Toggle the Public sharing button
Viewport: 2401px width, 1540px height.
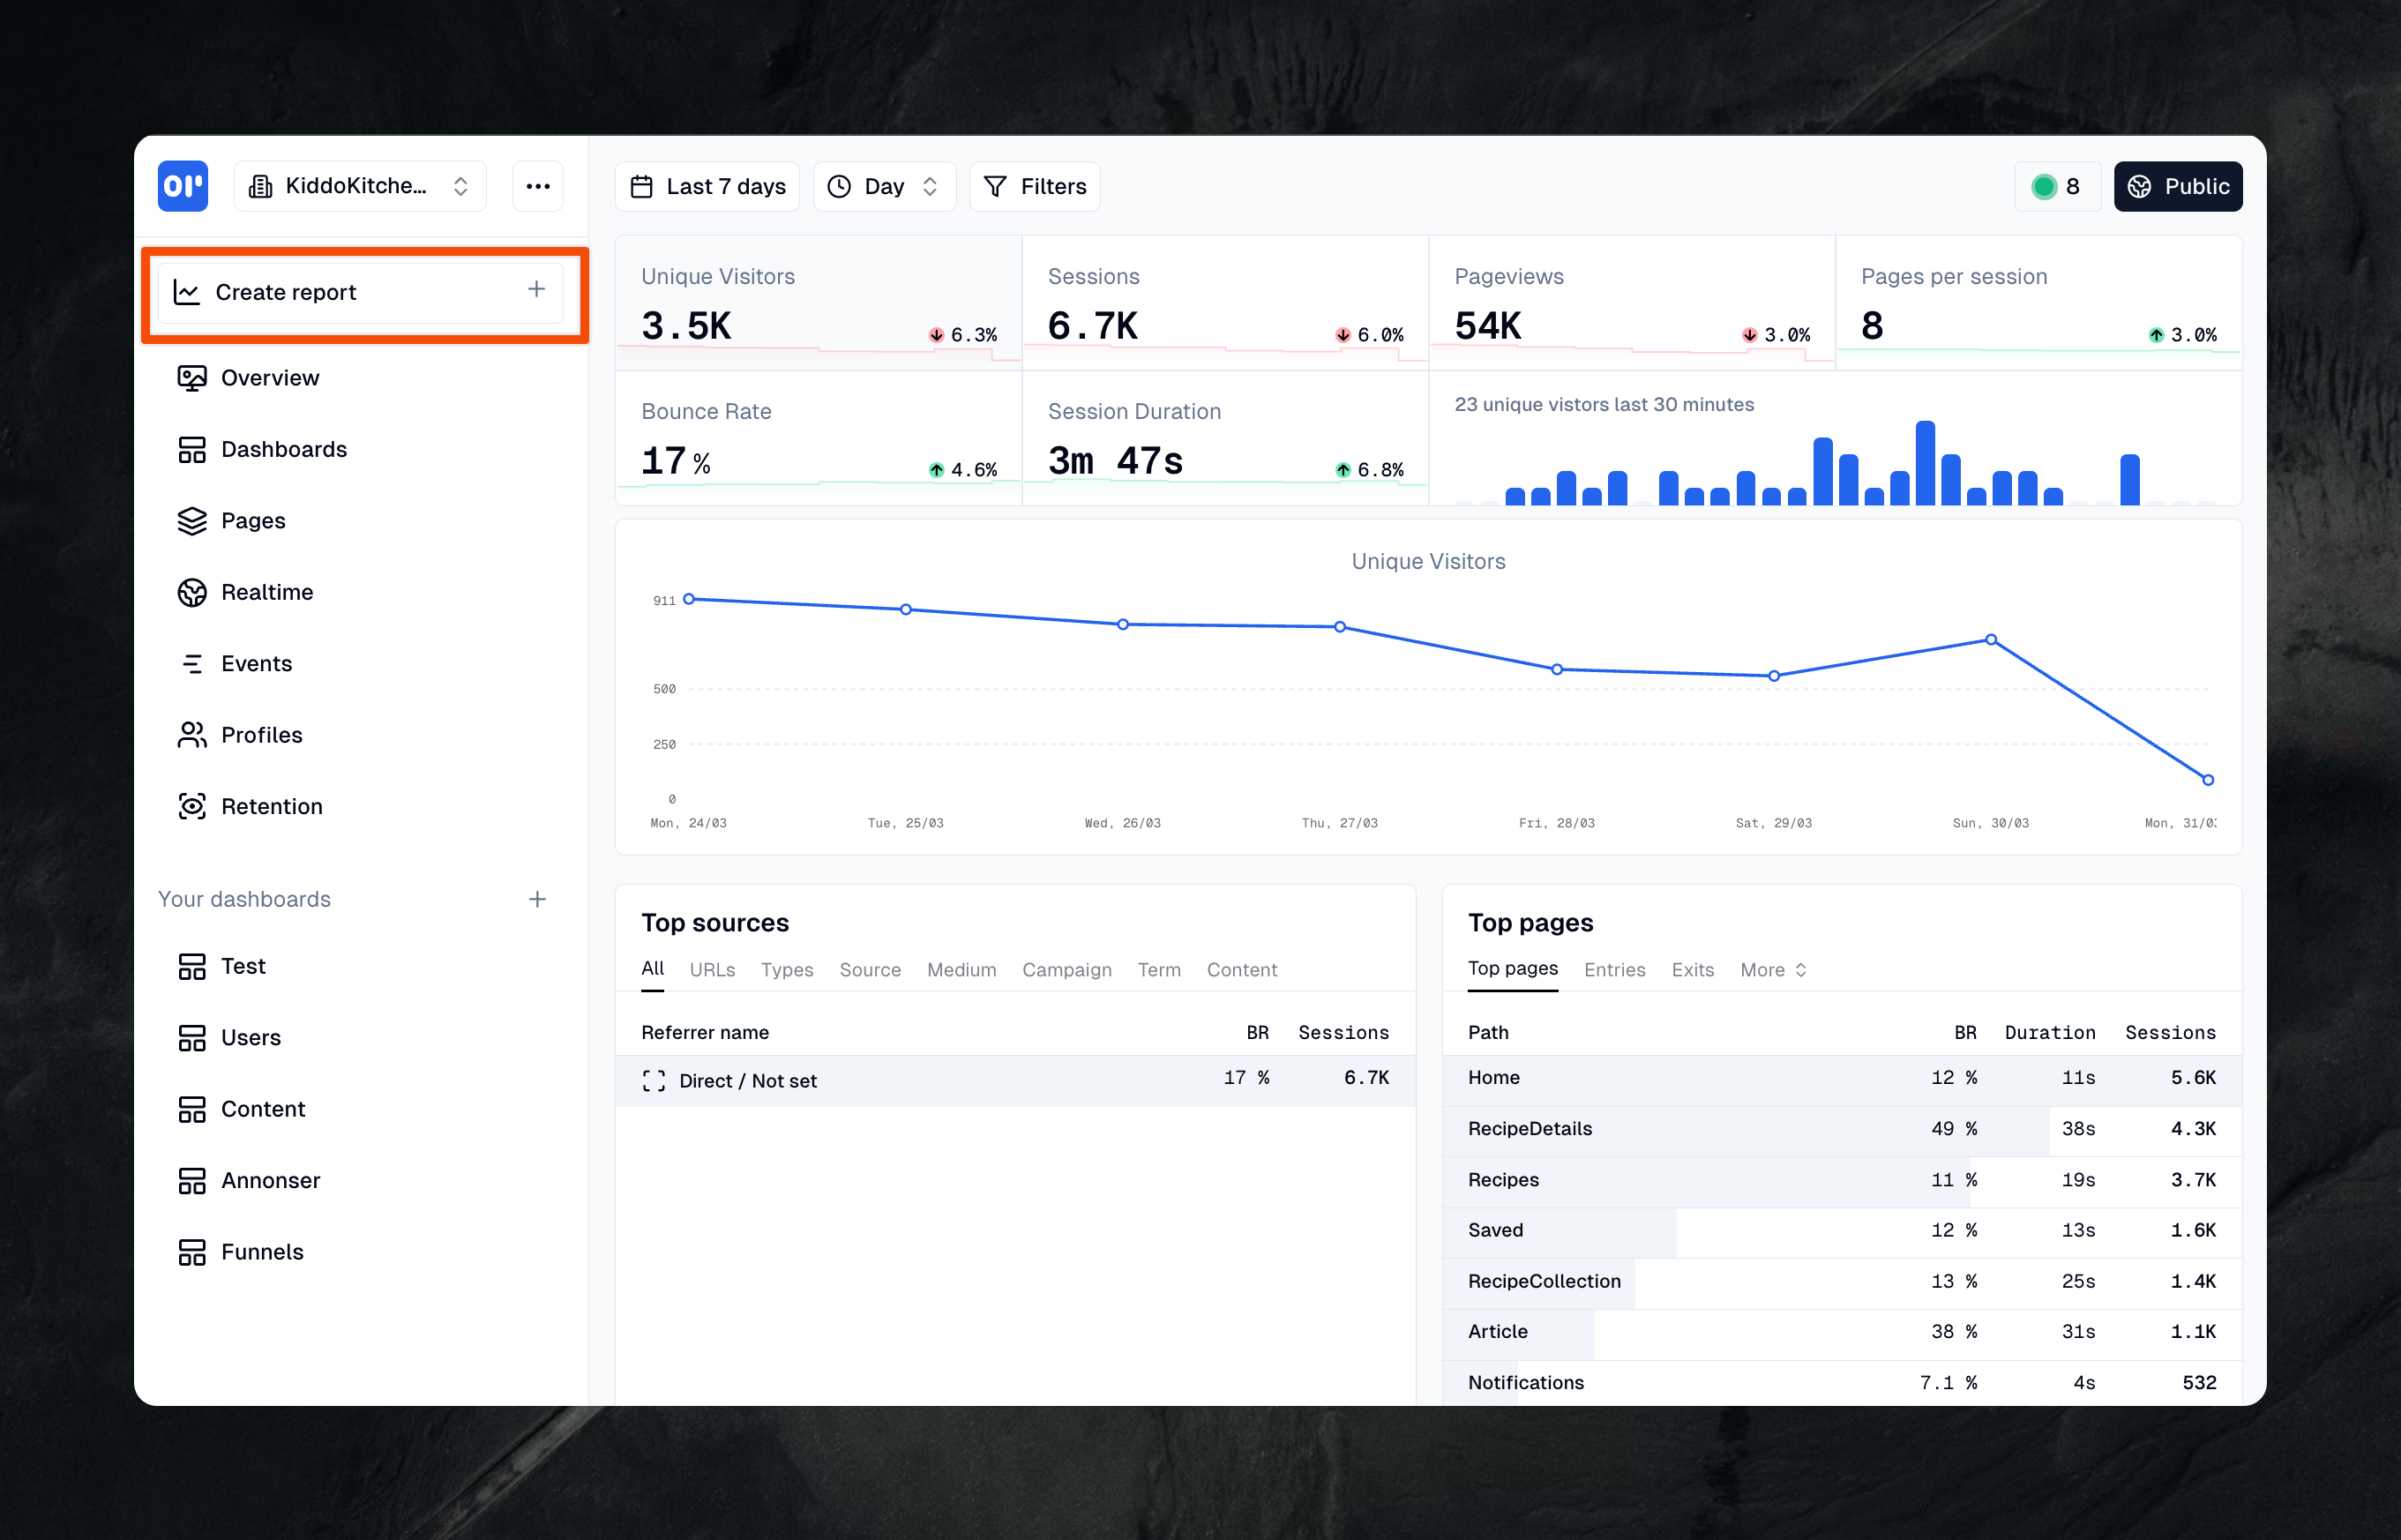(x=2177, y=186)
